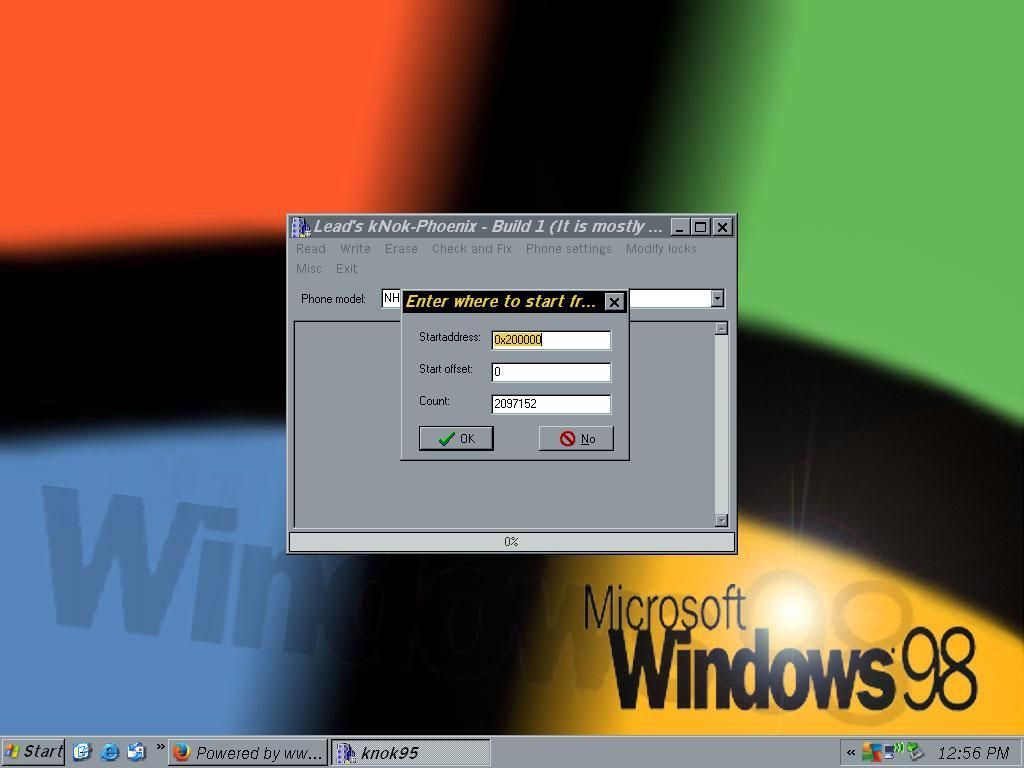Image resolution: width=1024 pixels, height=768 pixels.
Task: Close the 'Enter where to start' dialog
Action: 615,302
